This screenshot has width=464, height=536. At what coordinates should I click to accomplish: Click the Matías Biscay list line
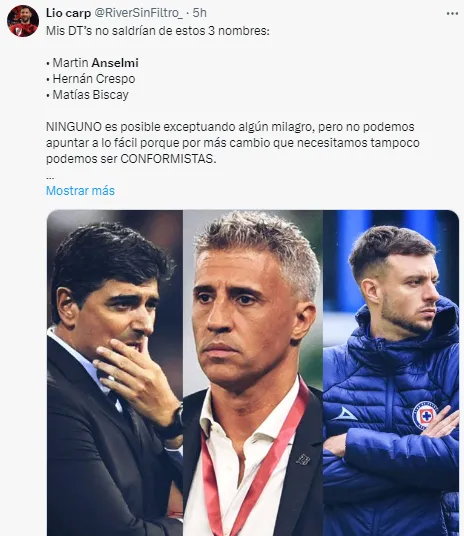87,95
